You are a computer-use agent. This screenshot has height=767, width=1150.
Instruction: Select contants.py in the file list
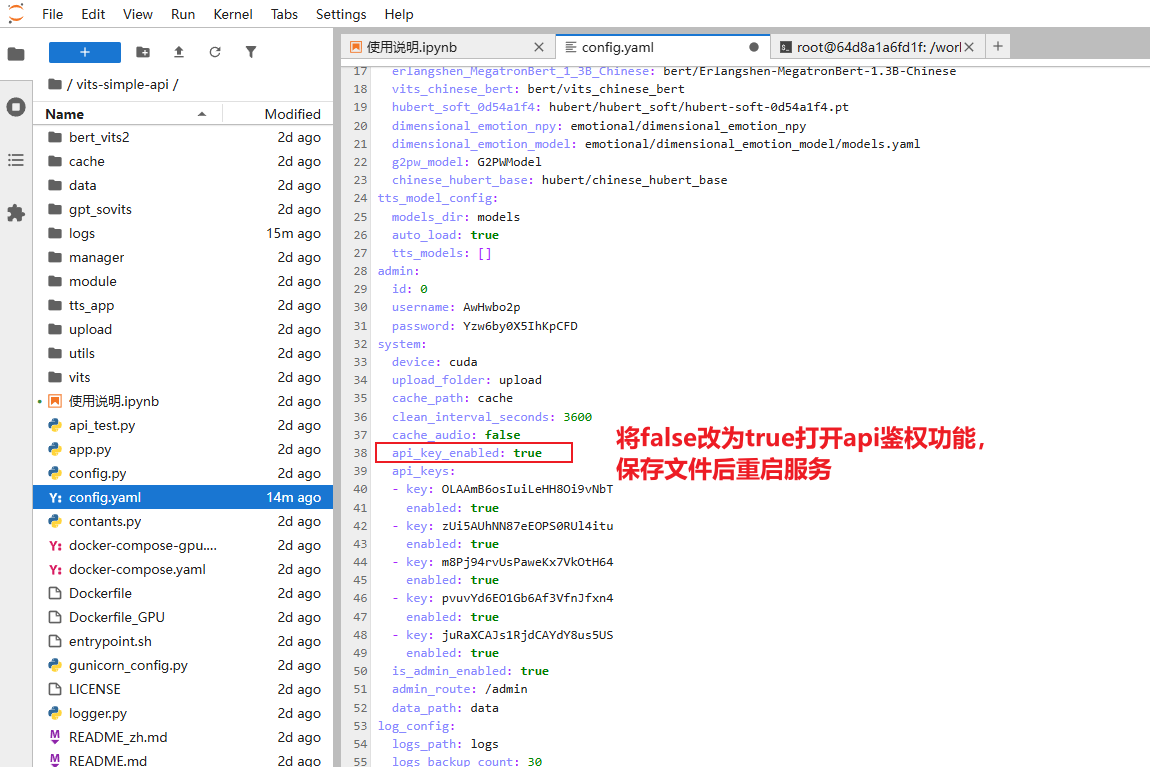coord(183,521)
